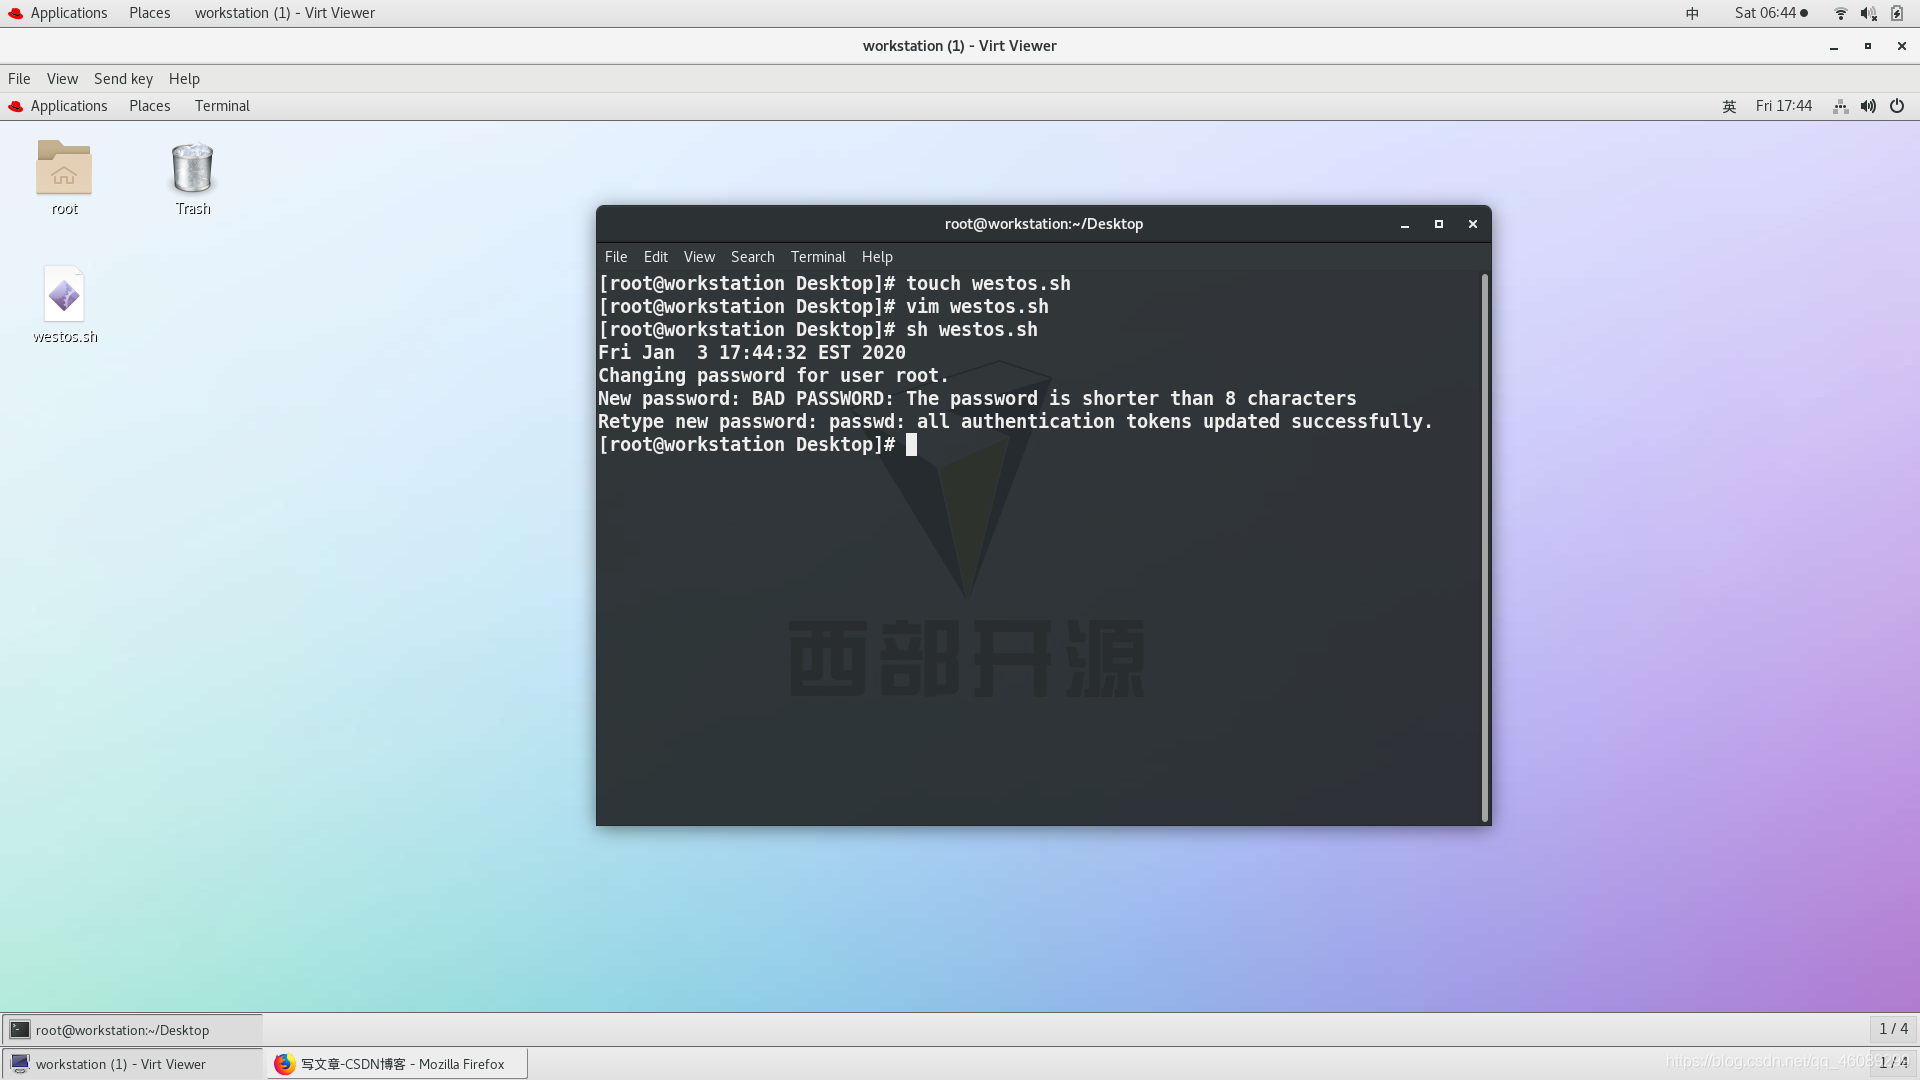Viewport: 1920px width, 1080px height.
Task: Expand the View menu in terminal window
Action: pos(699,256)
